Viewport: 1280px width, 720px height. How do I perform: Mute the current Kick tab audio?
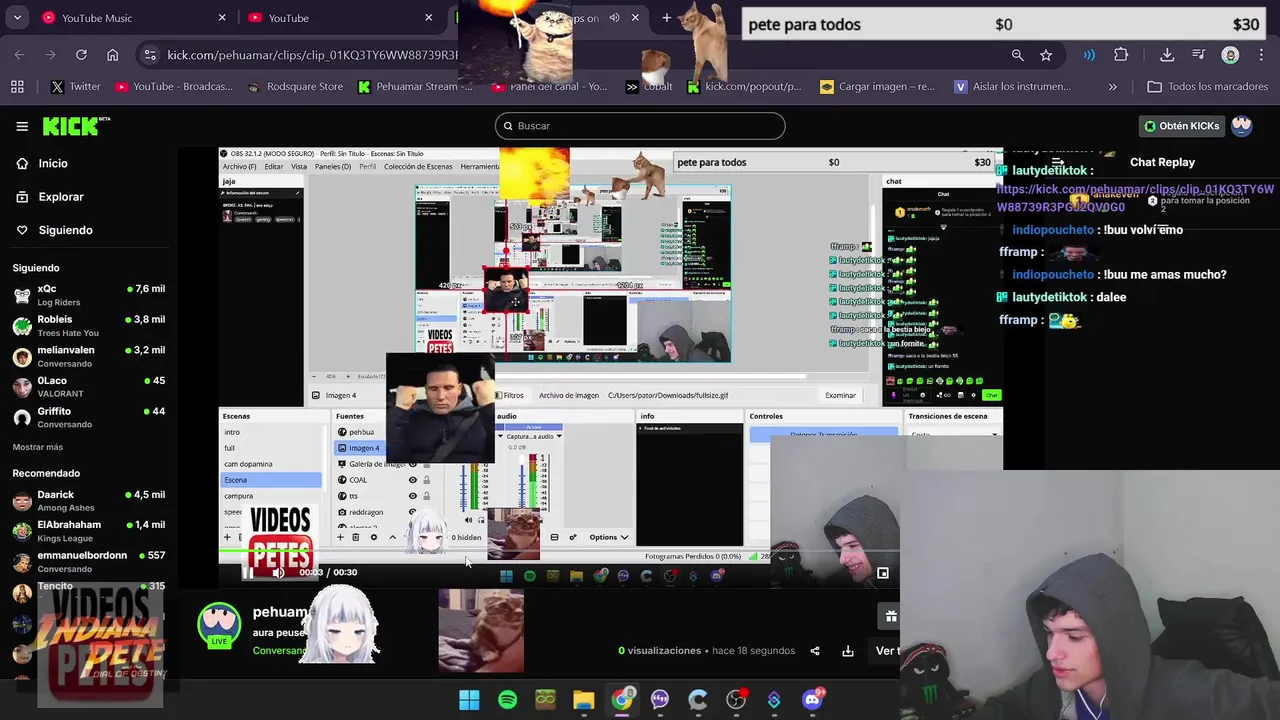click(614, 18)
